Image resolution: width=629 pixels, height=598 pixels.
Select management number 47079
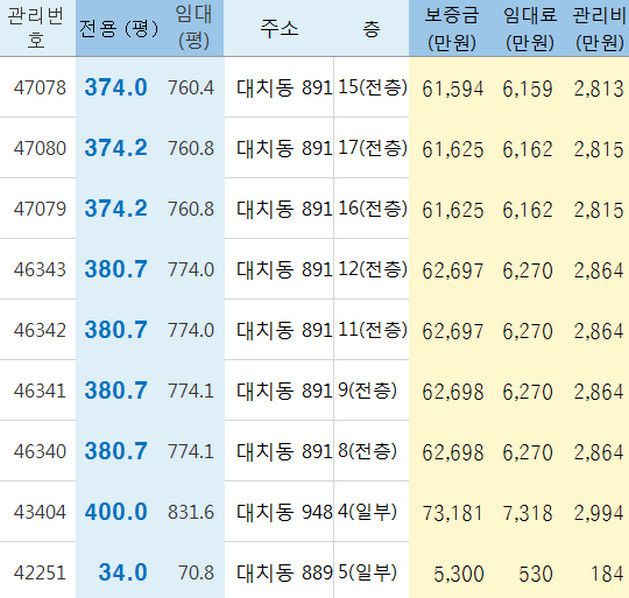[40, 209]
